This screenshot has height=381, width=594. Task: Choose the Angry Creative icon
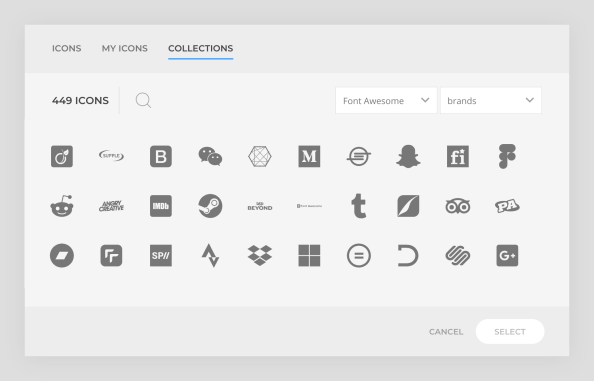click(111, 206)
